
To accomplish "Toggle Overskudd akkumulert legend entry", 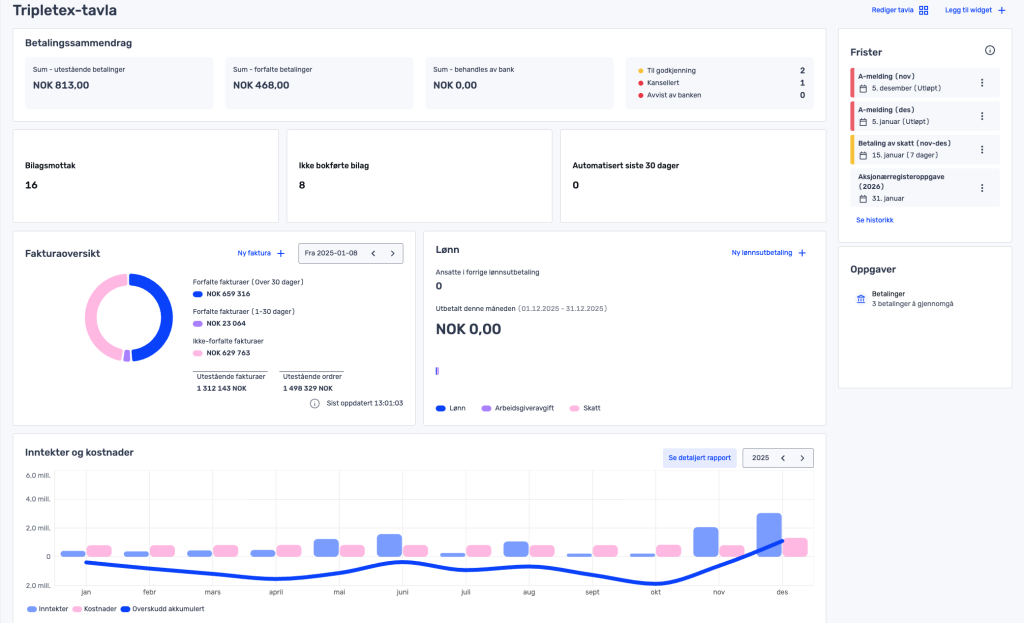I will coord(163,609).
